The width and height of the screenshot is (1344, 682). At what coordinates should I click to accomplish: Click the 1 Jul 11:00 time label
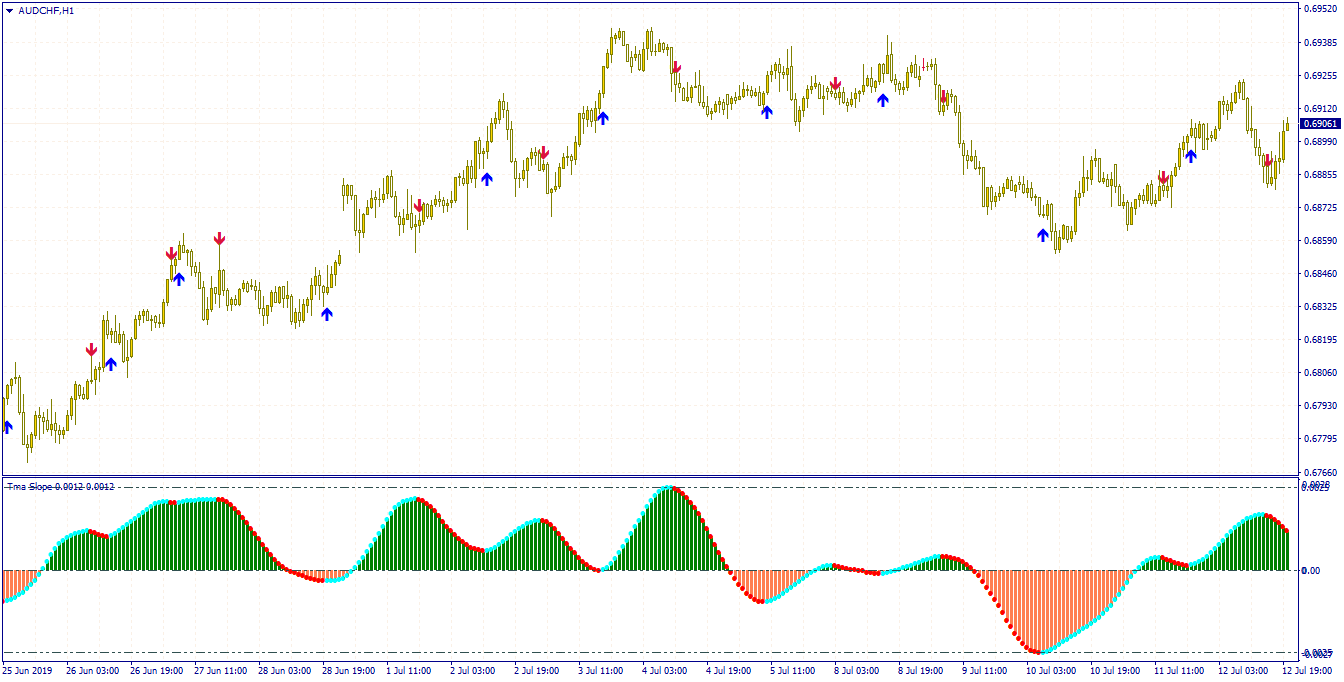(x=408, y=671)
